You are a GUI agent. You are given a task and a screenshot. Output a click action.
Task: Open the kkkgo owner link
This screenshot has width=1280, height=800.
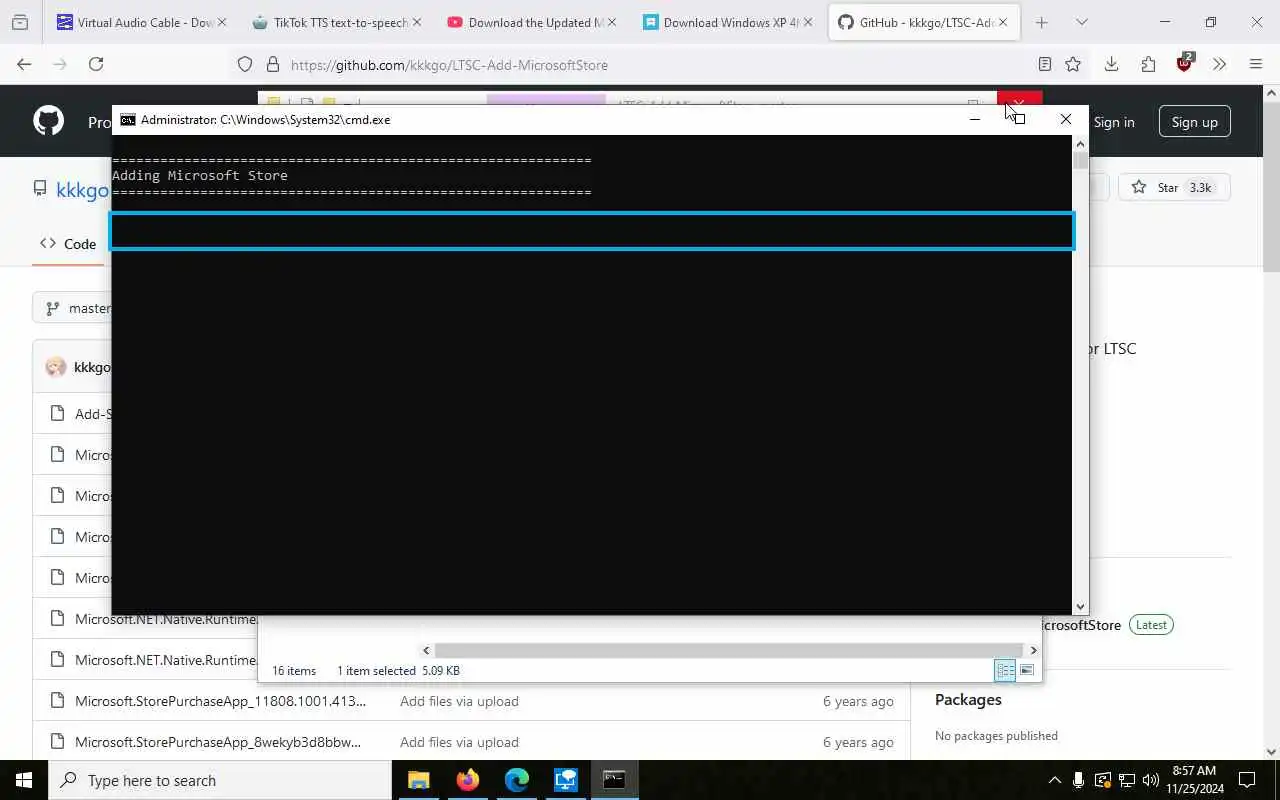tap(82, 189)
